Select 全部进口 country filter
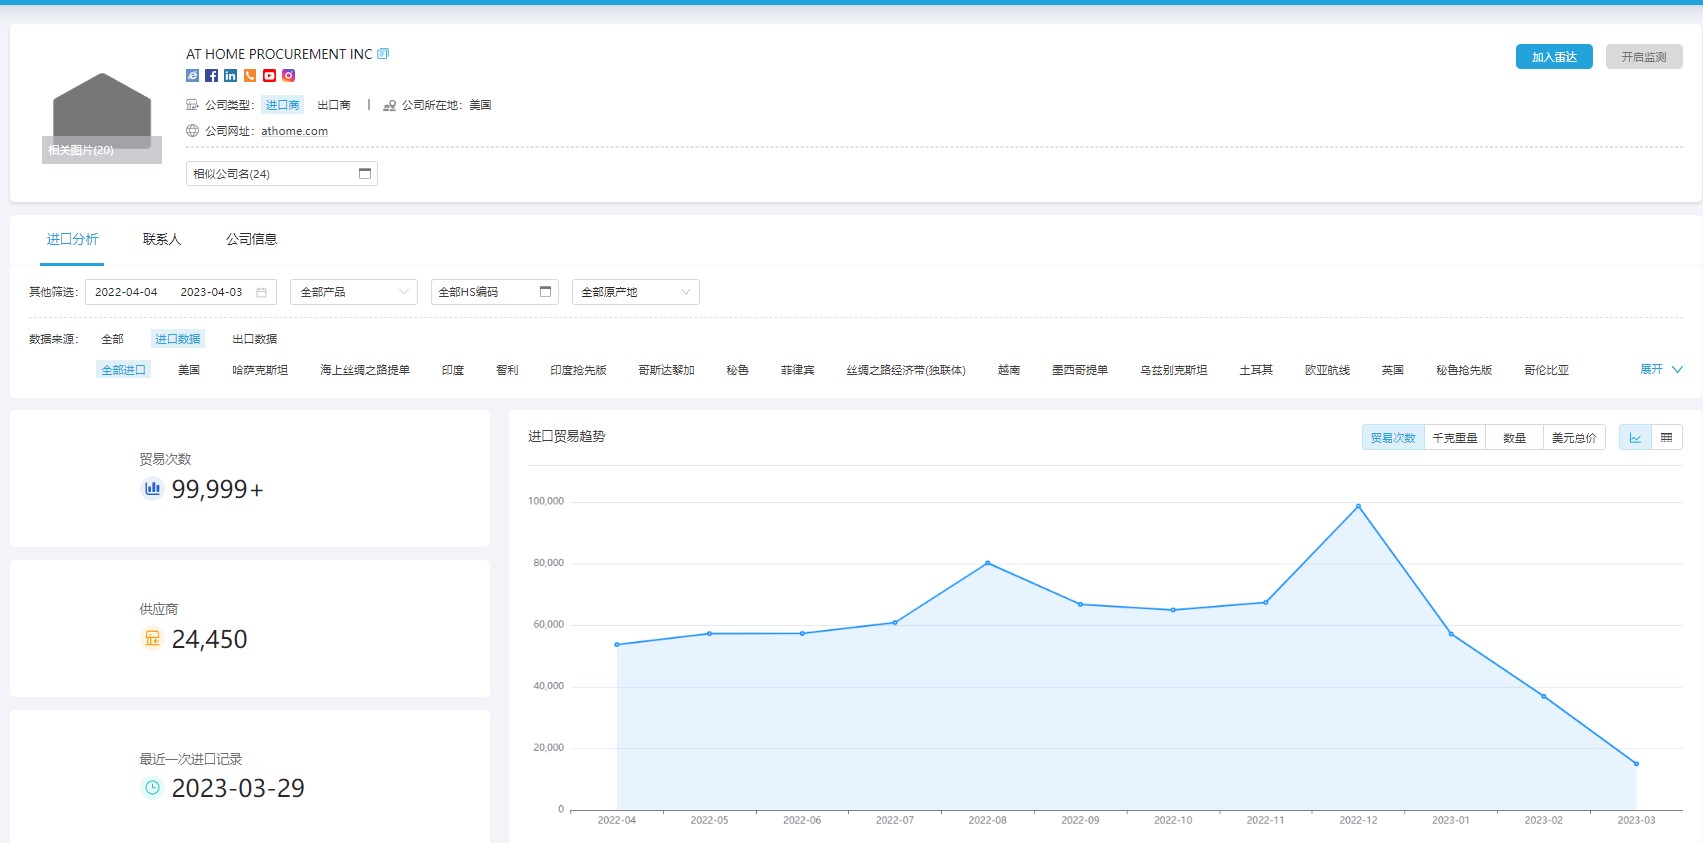This screenshot has width=1703, height=843. [124, 370]
